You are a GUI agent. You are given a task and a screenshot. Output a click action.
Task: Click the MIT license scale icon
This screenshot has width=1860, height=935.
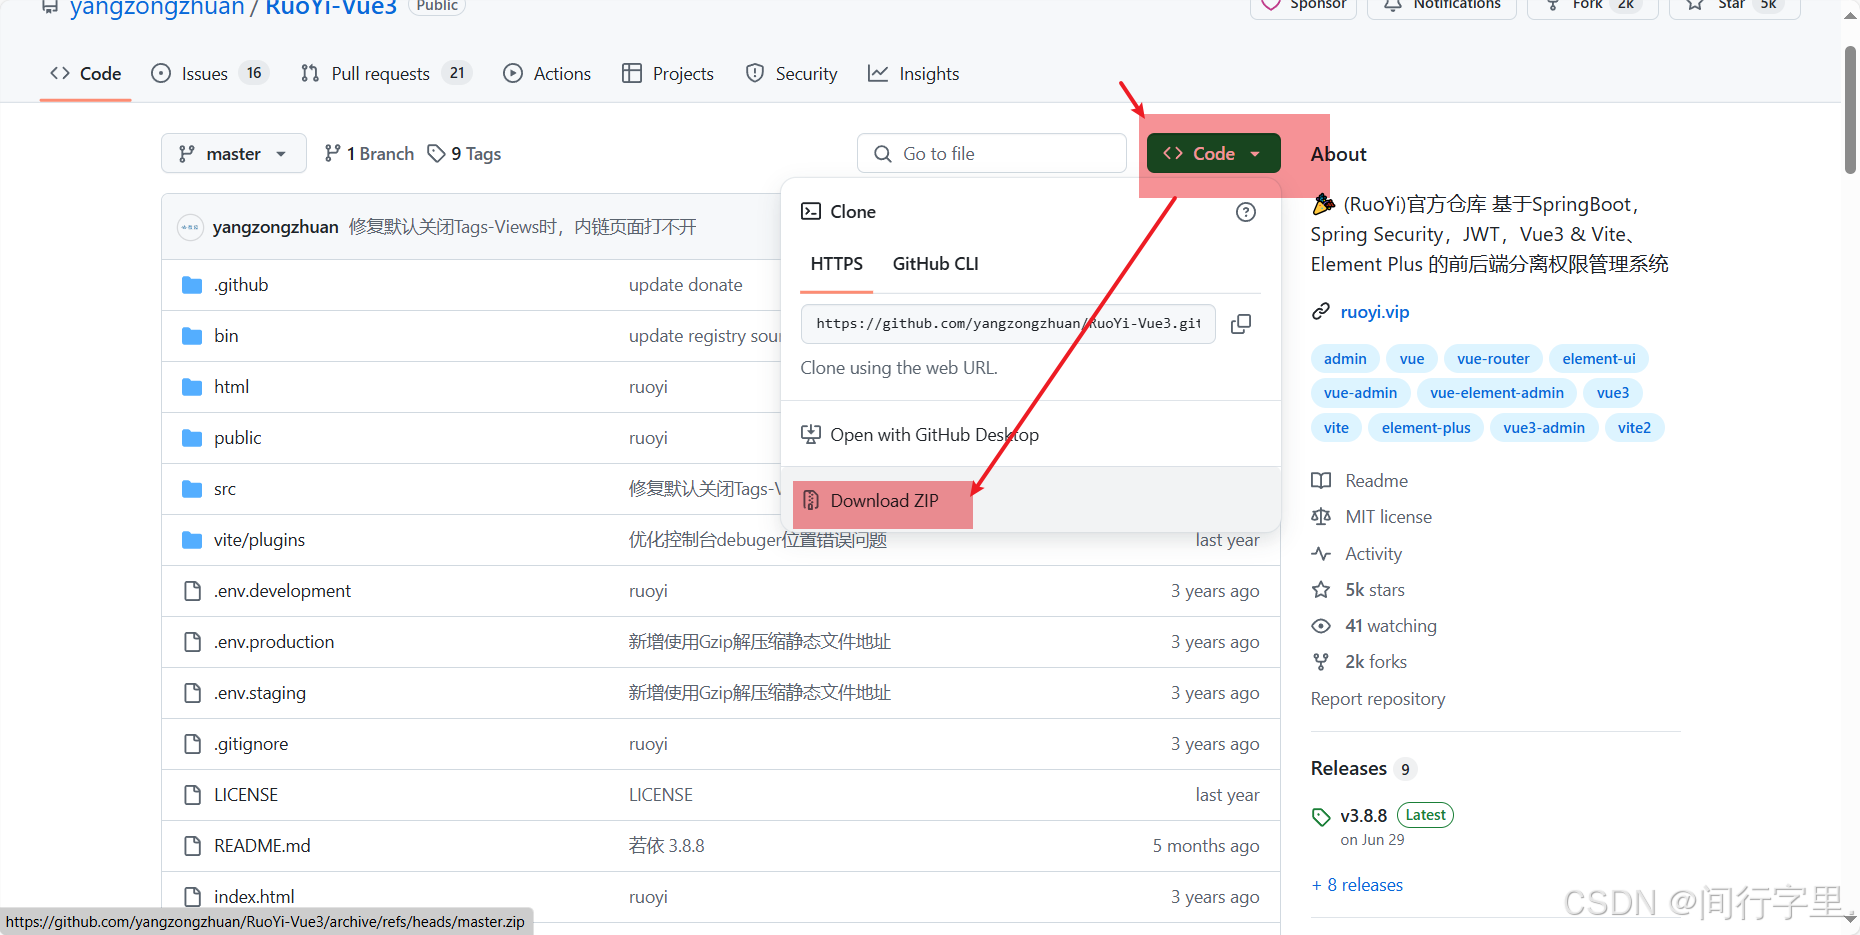coord(1321,517)
